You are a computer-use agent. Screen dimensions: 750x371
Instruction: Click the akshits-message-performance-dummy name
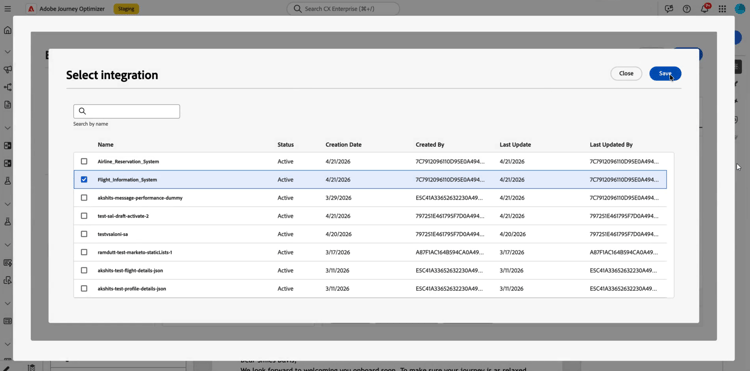tap(140, 198)
